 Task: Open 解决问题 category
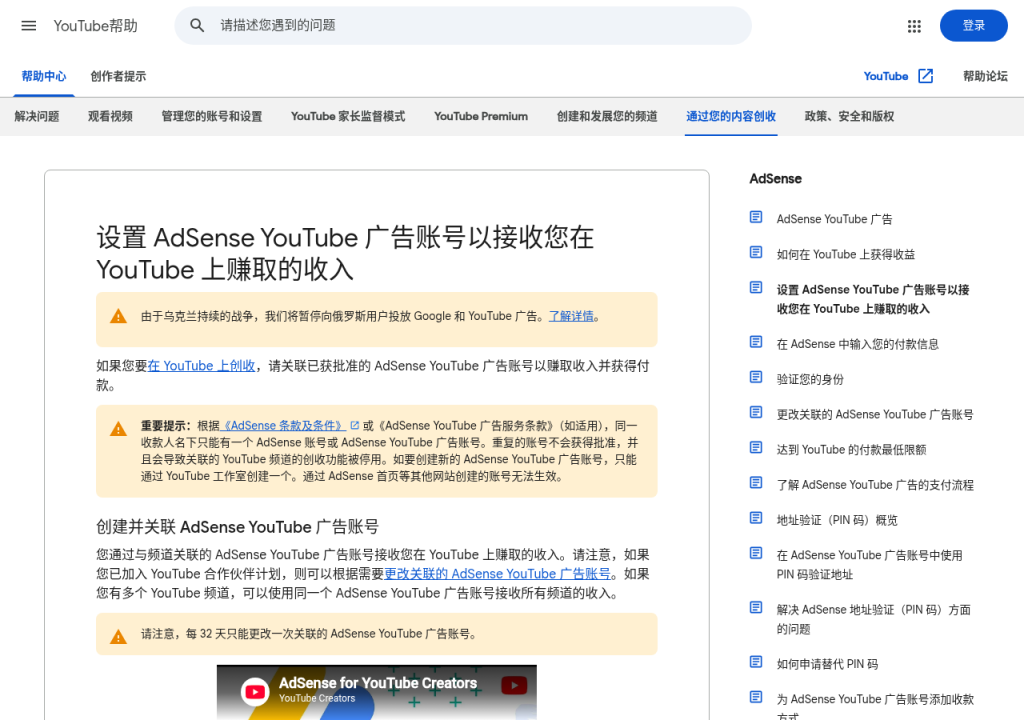(x=37, y=116)
